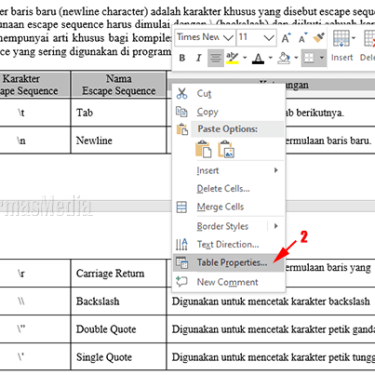Click the Nama Escape Sequence header cell

[x=119, y=85]
